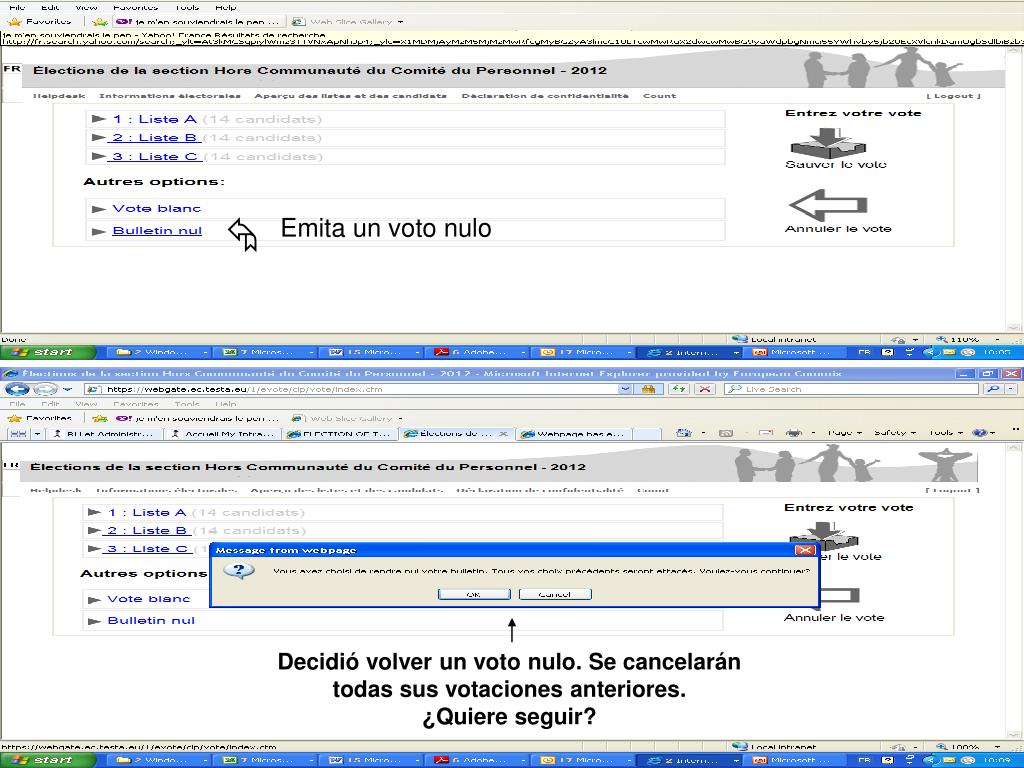This screenshot has height=768, width=1024.
Task: Open the Tools dropdown in command bar
Action: 945,432
